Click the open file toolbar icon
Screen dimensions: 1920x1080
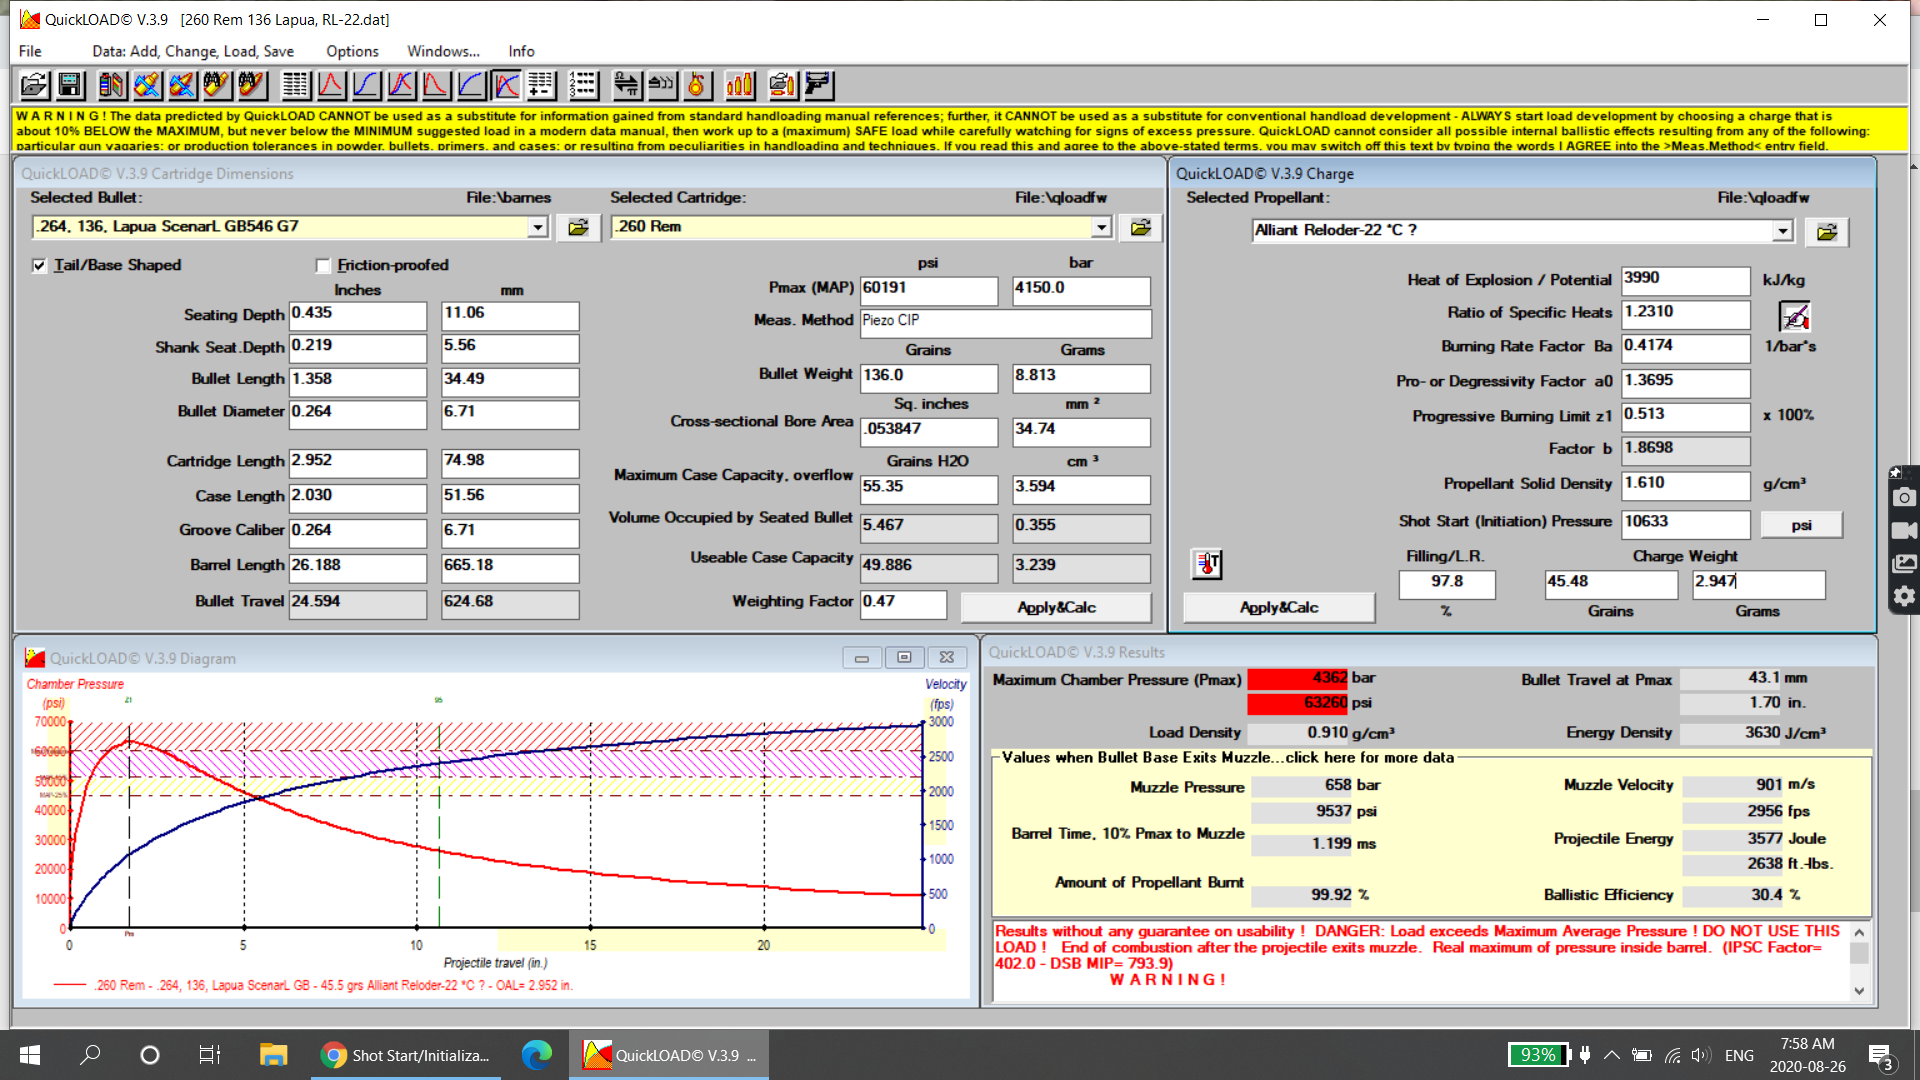click(34, 85)
